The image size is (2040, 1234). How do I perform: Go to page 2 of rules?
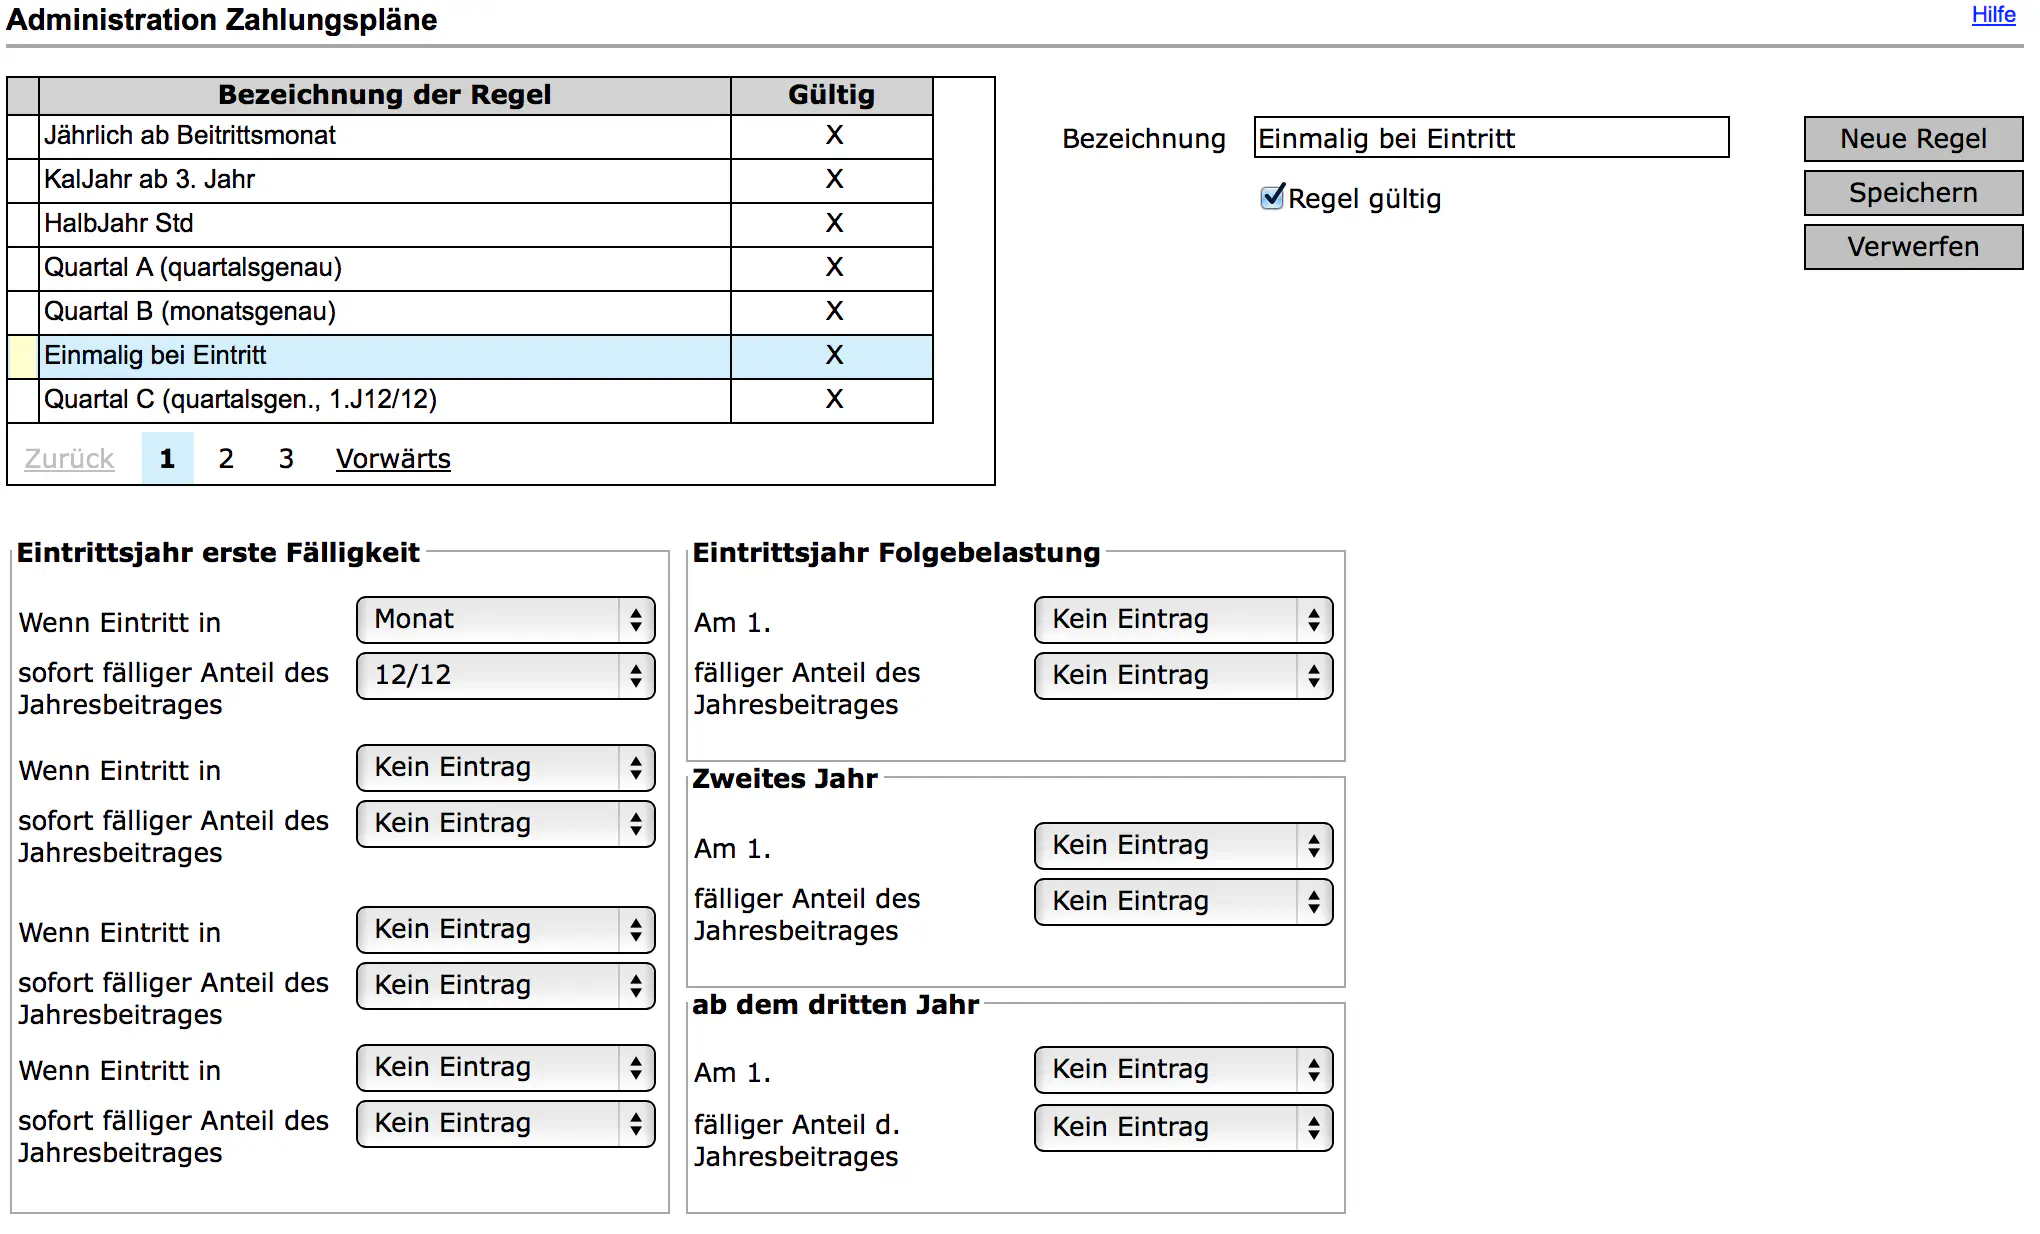tap(226, 459)
